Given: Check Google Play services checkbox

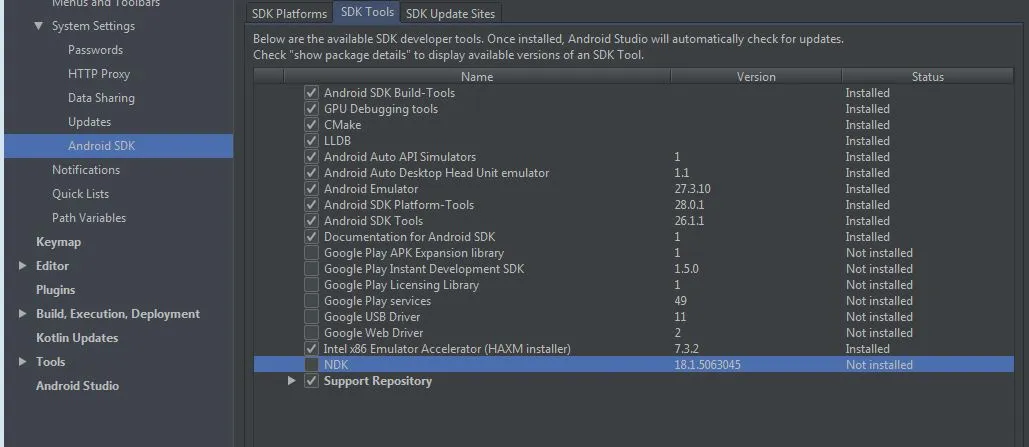Looking at the screenshot, I should (311, 301).
